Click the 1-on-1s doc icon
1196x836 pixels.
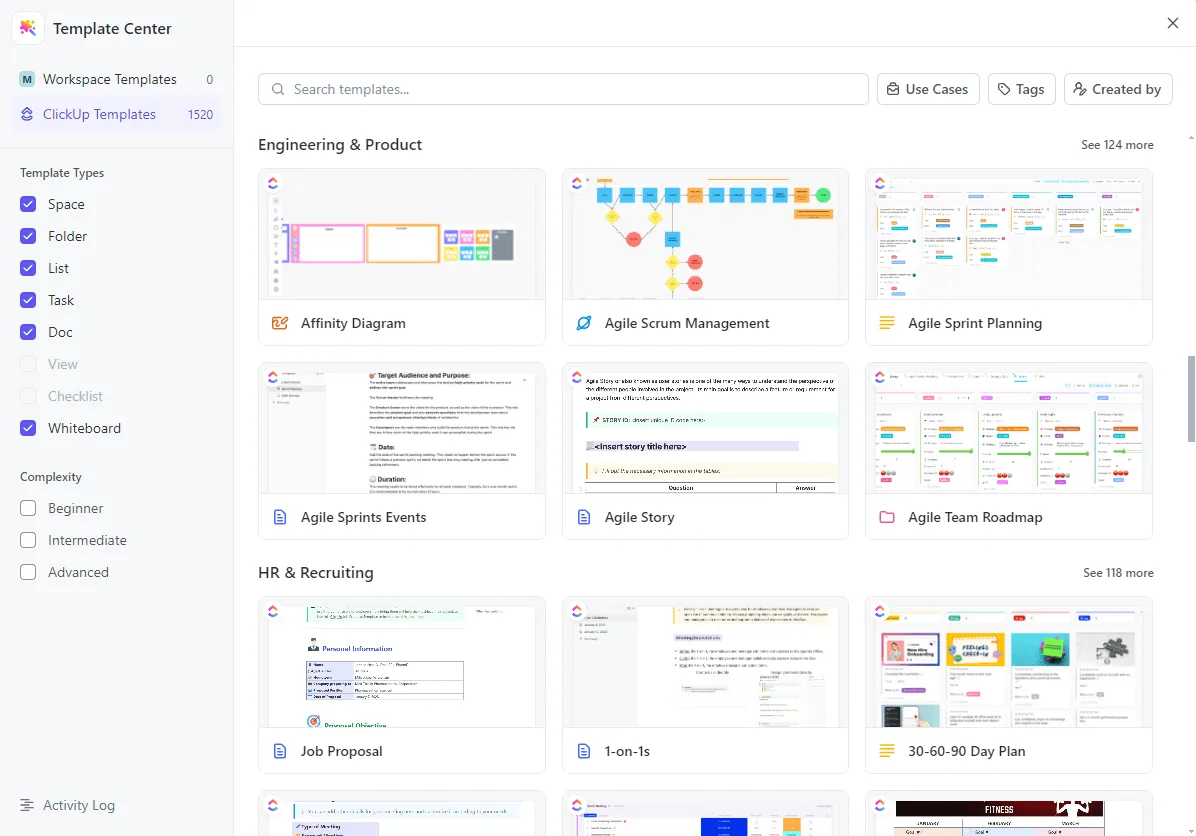pyautogui.click(x=584, y=751)
